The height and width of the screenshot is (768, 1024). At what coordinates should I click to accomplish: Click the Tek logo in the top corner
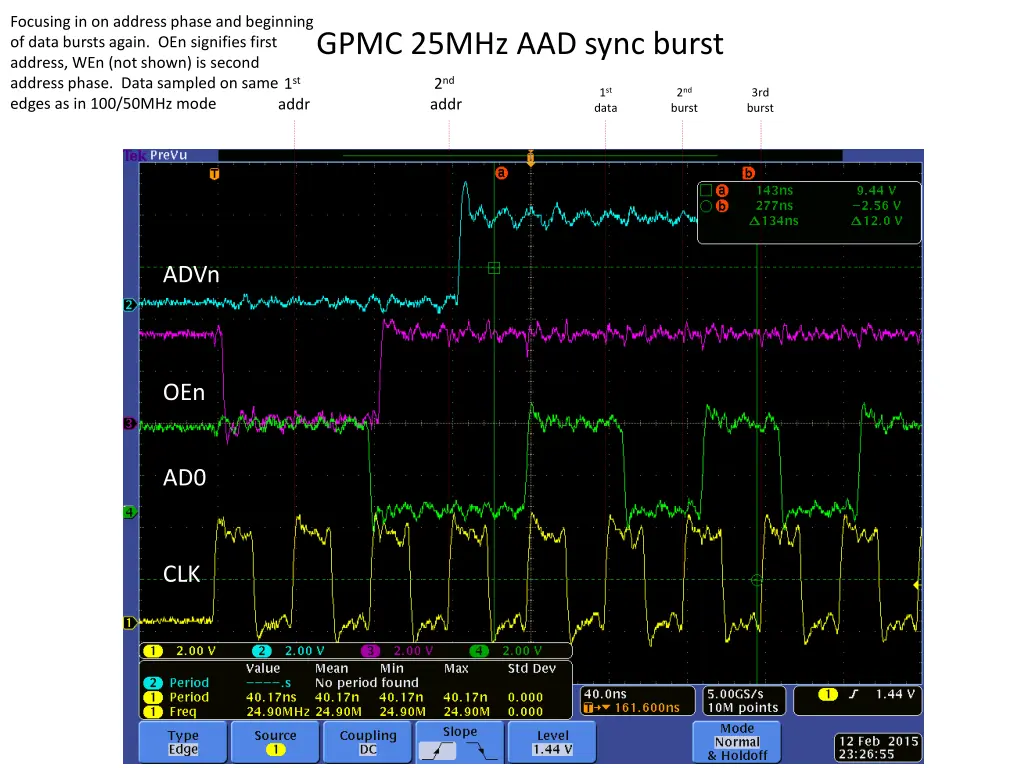134,155
